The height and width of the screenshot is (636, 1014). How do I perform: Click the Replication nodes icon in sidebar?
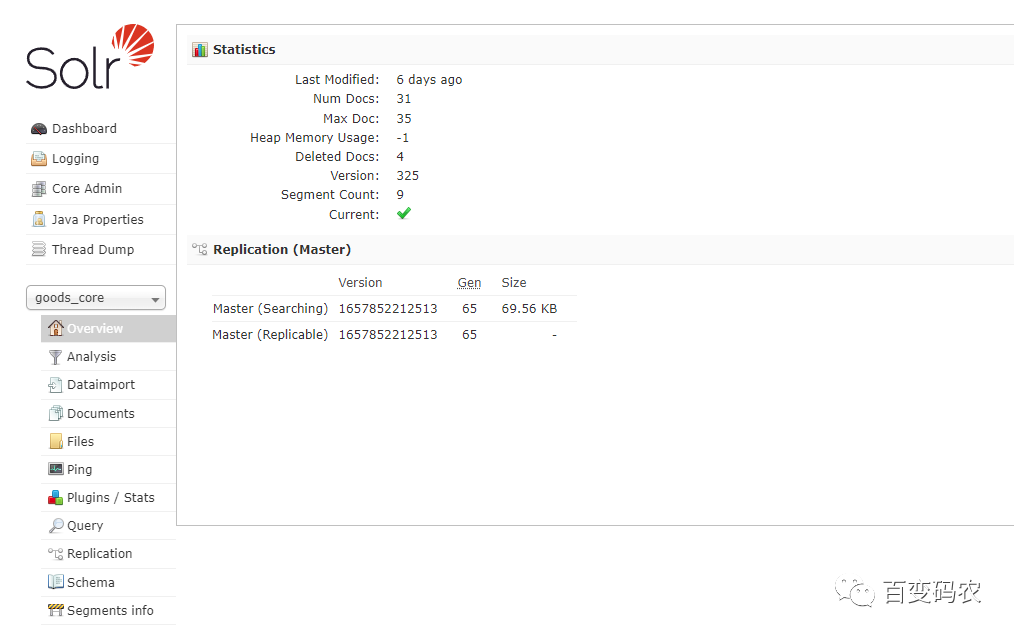(x=56, y=554)
